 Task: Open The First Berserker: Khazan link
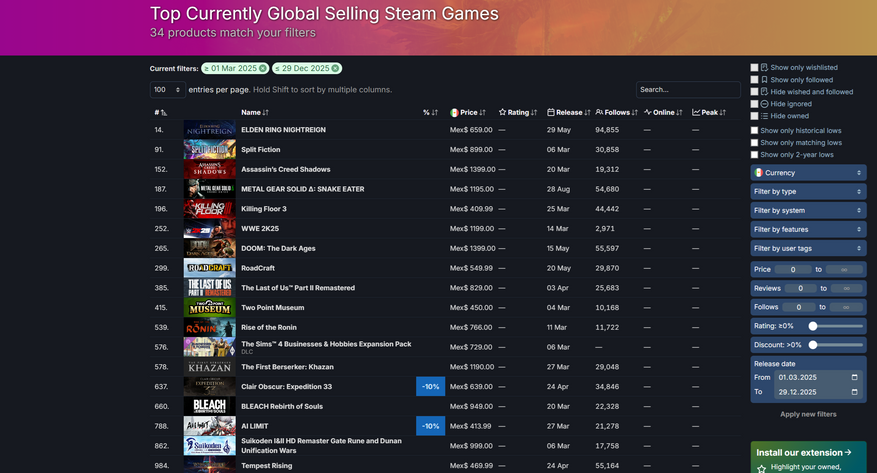(287, 367)
